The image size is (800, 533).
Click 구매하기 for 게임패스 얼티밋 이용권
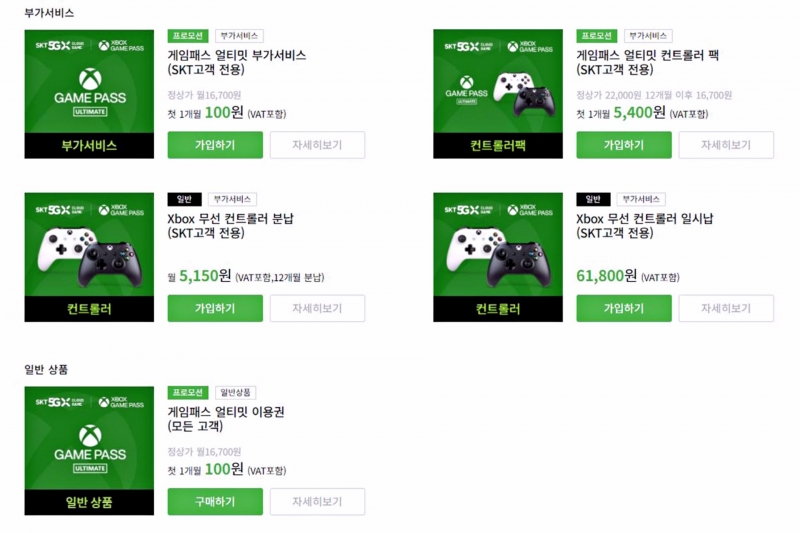click(215, 501)
